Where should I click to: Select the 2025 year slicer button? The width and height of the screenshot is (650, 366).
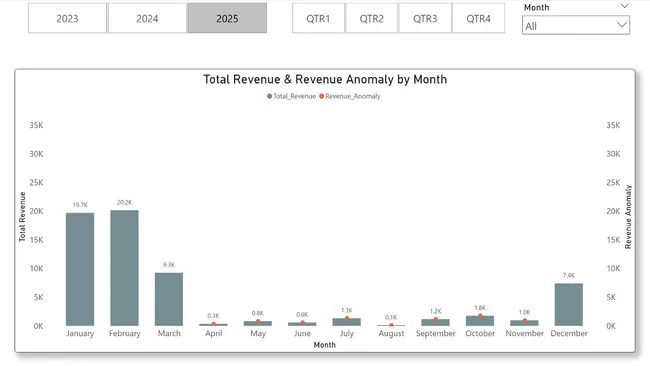pyautogui.click(x=227, y=18)
